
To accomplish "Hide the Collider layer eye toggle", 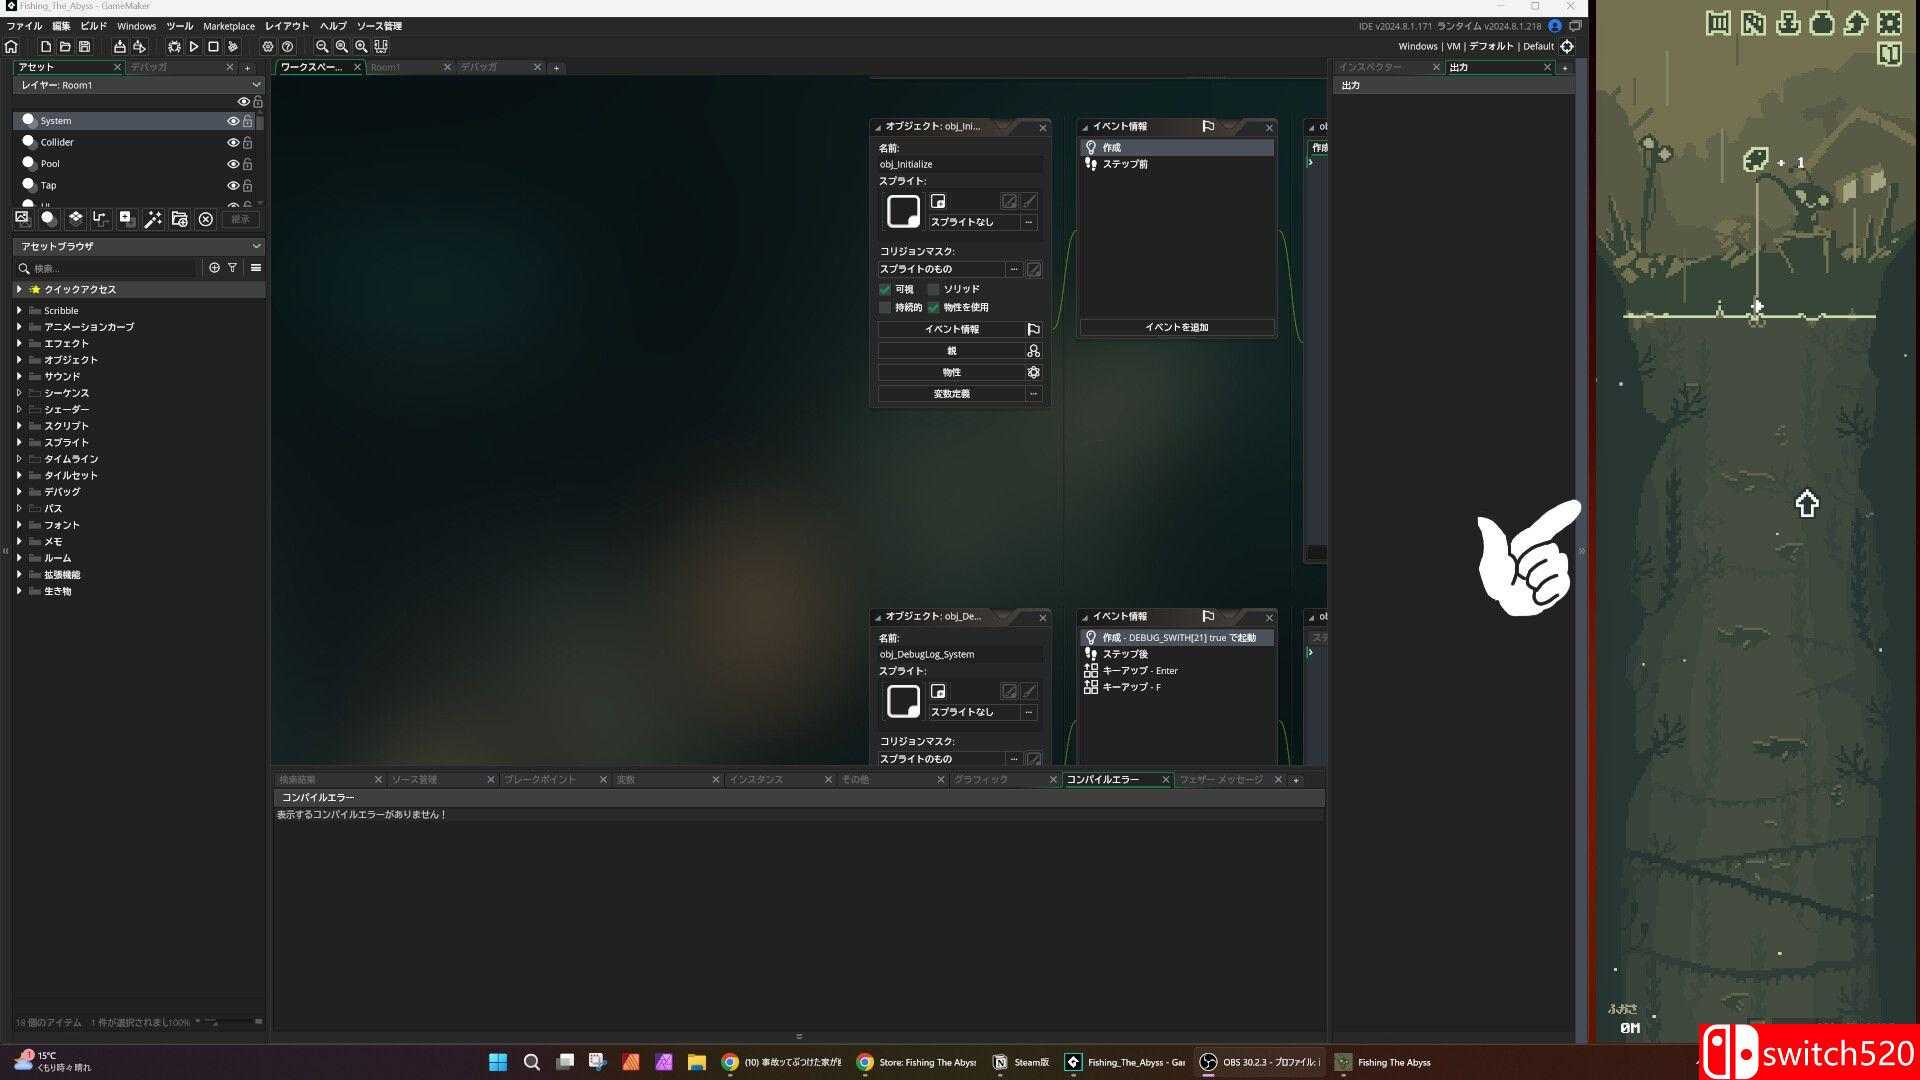I will pyautogui.click(x=233, y=142).
